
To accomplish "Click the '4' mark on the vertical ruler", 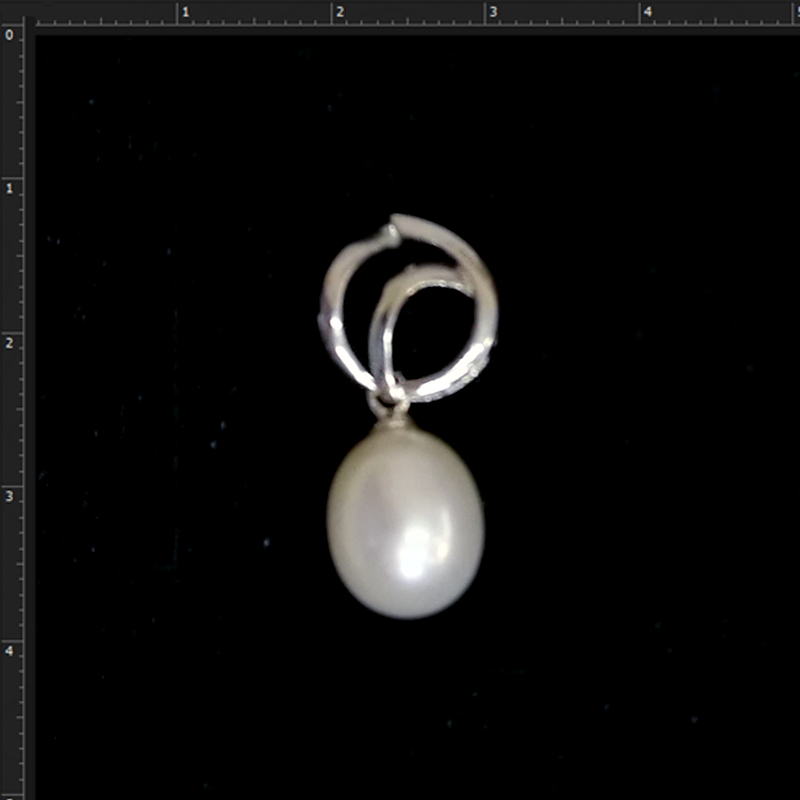I will point(9,651).
